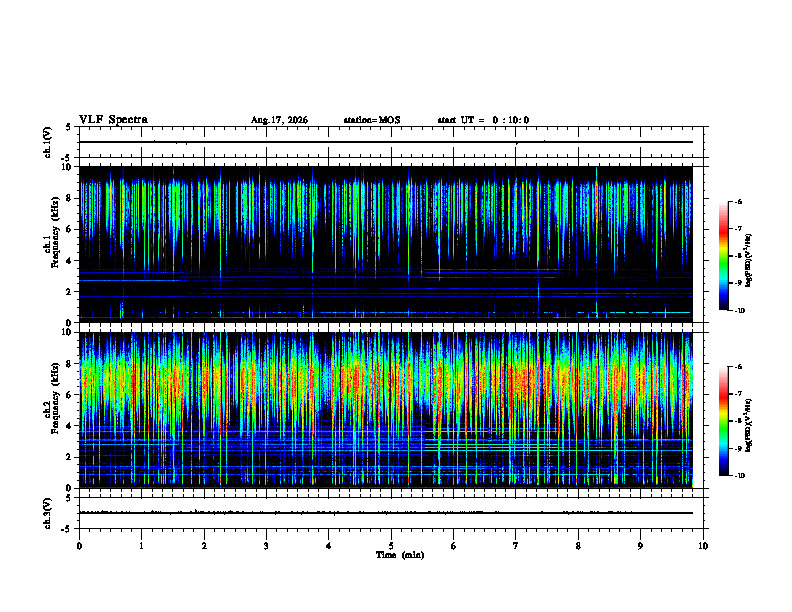Click inside the ch.1 spectrogram panel
This screenshot has height=612, width=792.
[x=386, y=244]
